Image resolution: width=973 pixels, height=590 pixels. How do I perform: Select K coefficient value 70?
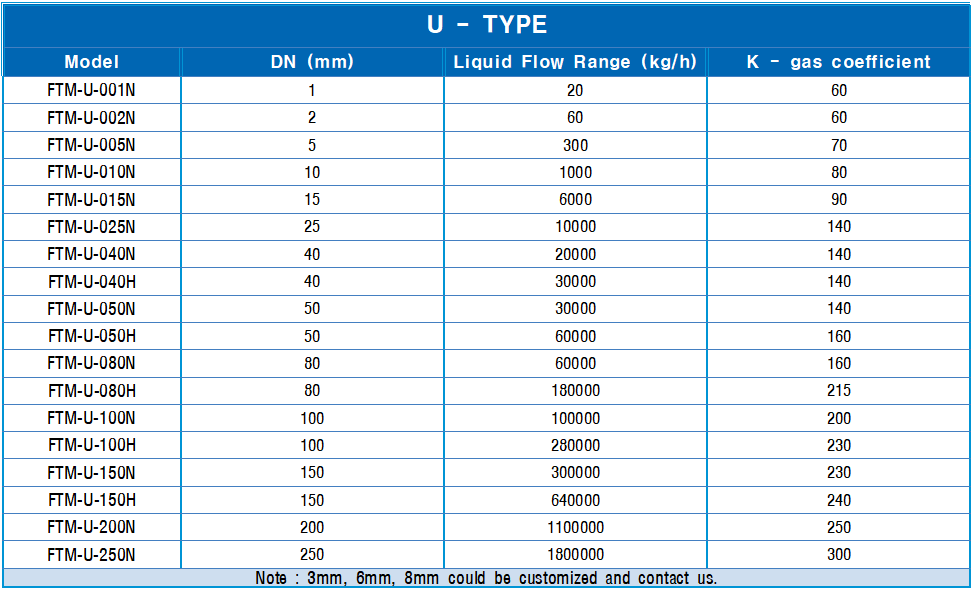(x=839, y=145)
